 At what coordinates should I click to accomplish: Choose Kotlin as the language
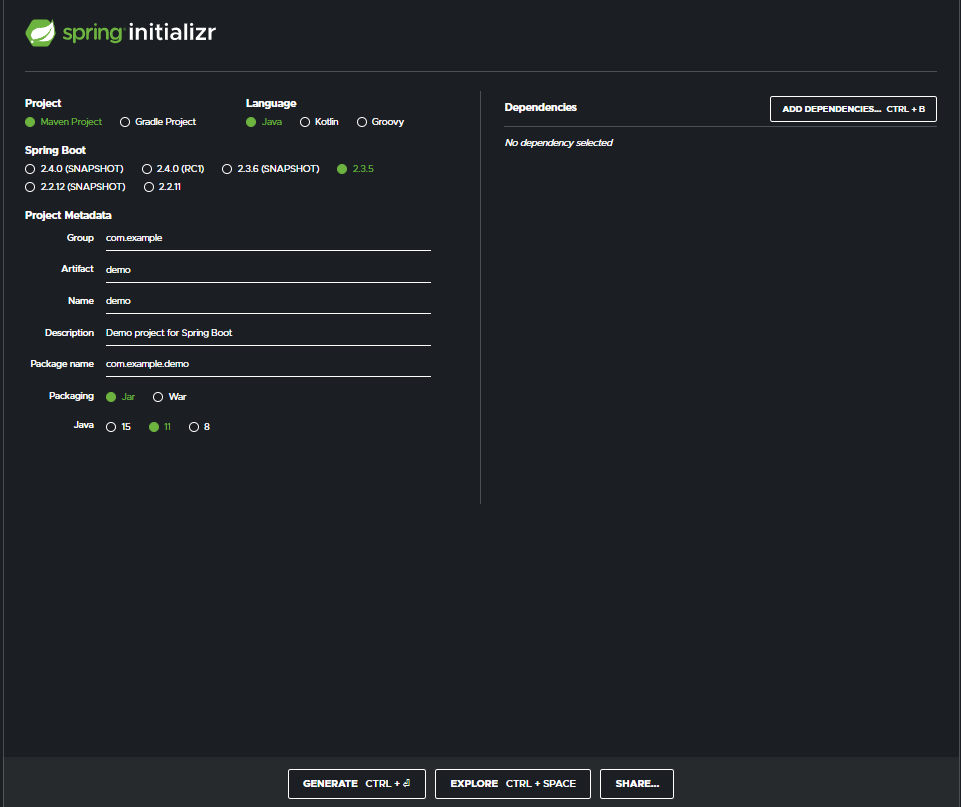coord(319,122)
